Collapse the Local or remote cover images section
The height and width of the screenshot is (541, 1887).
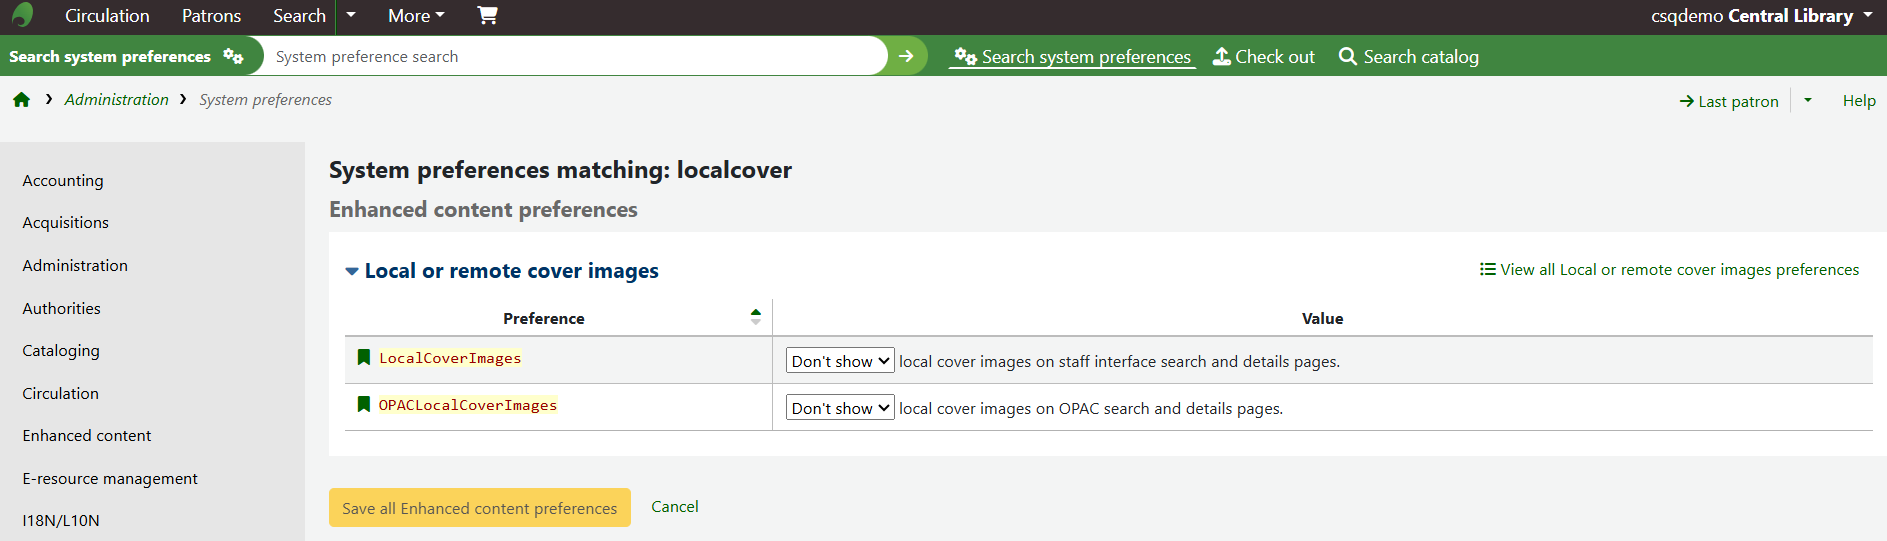click(352, 271)
